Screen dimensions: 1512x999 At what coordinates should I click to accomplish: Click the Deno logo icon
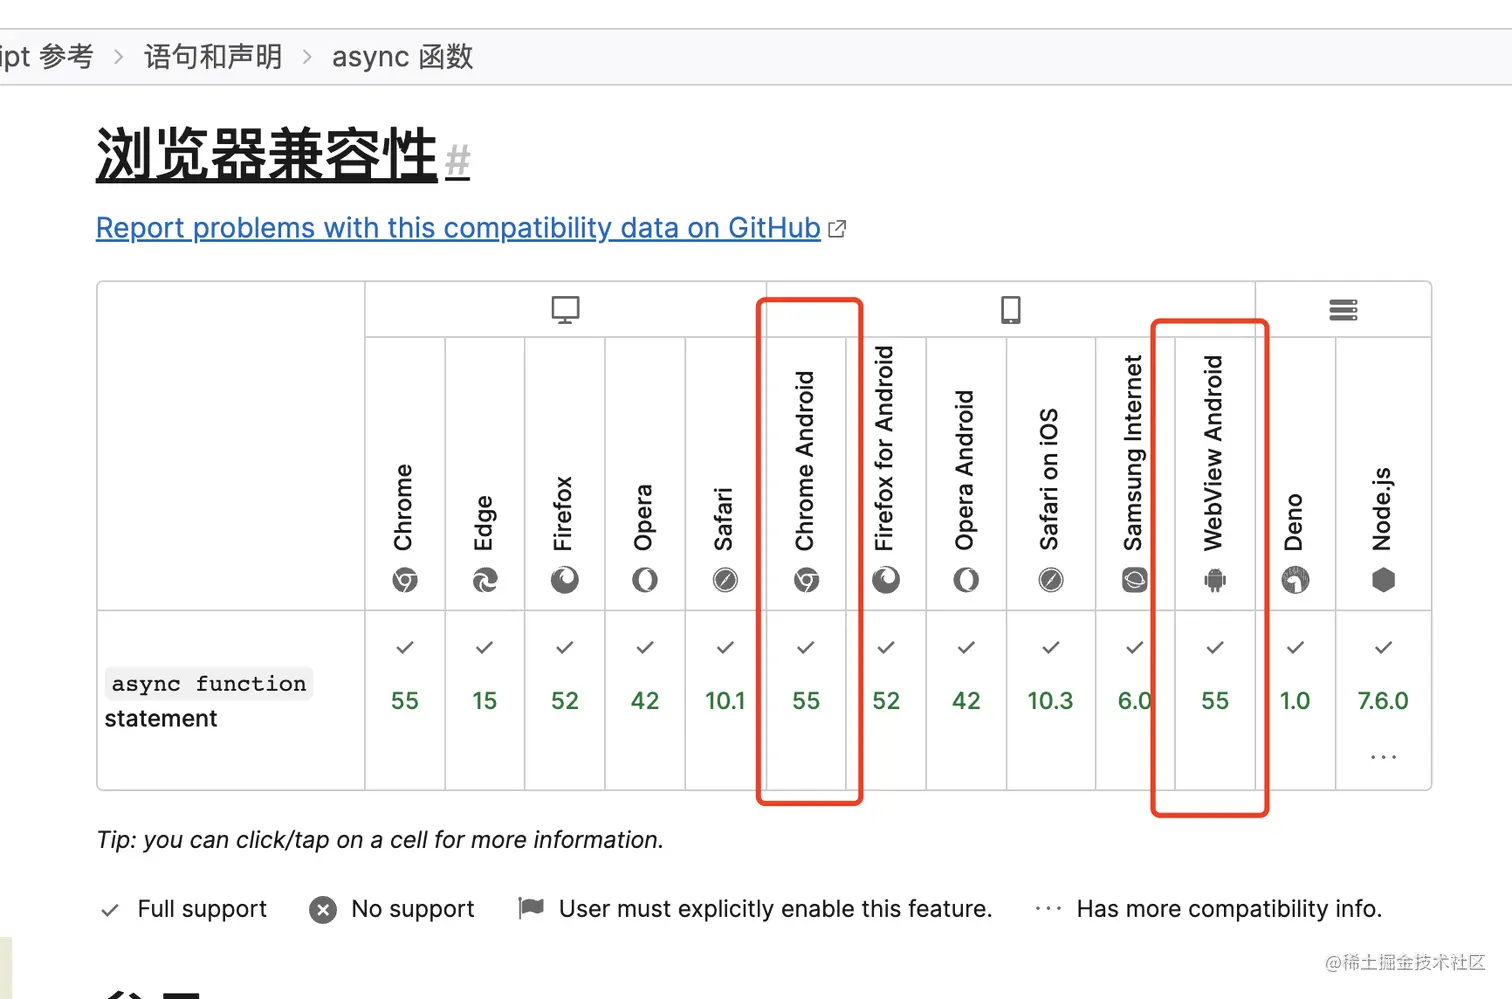(1295, 580)
